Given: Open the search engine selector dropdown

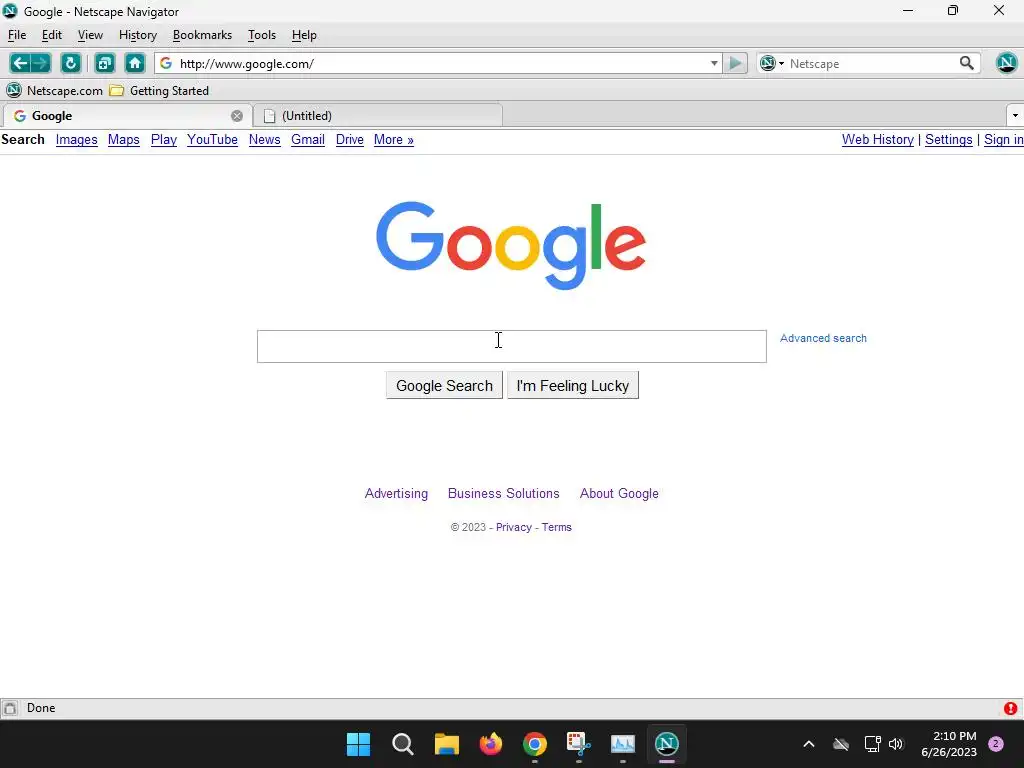Looking at the screenshot, I should pos(772,63).
